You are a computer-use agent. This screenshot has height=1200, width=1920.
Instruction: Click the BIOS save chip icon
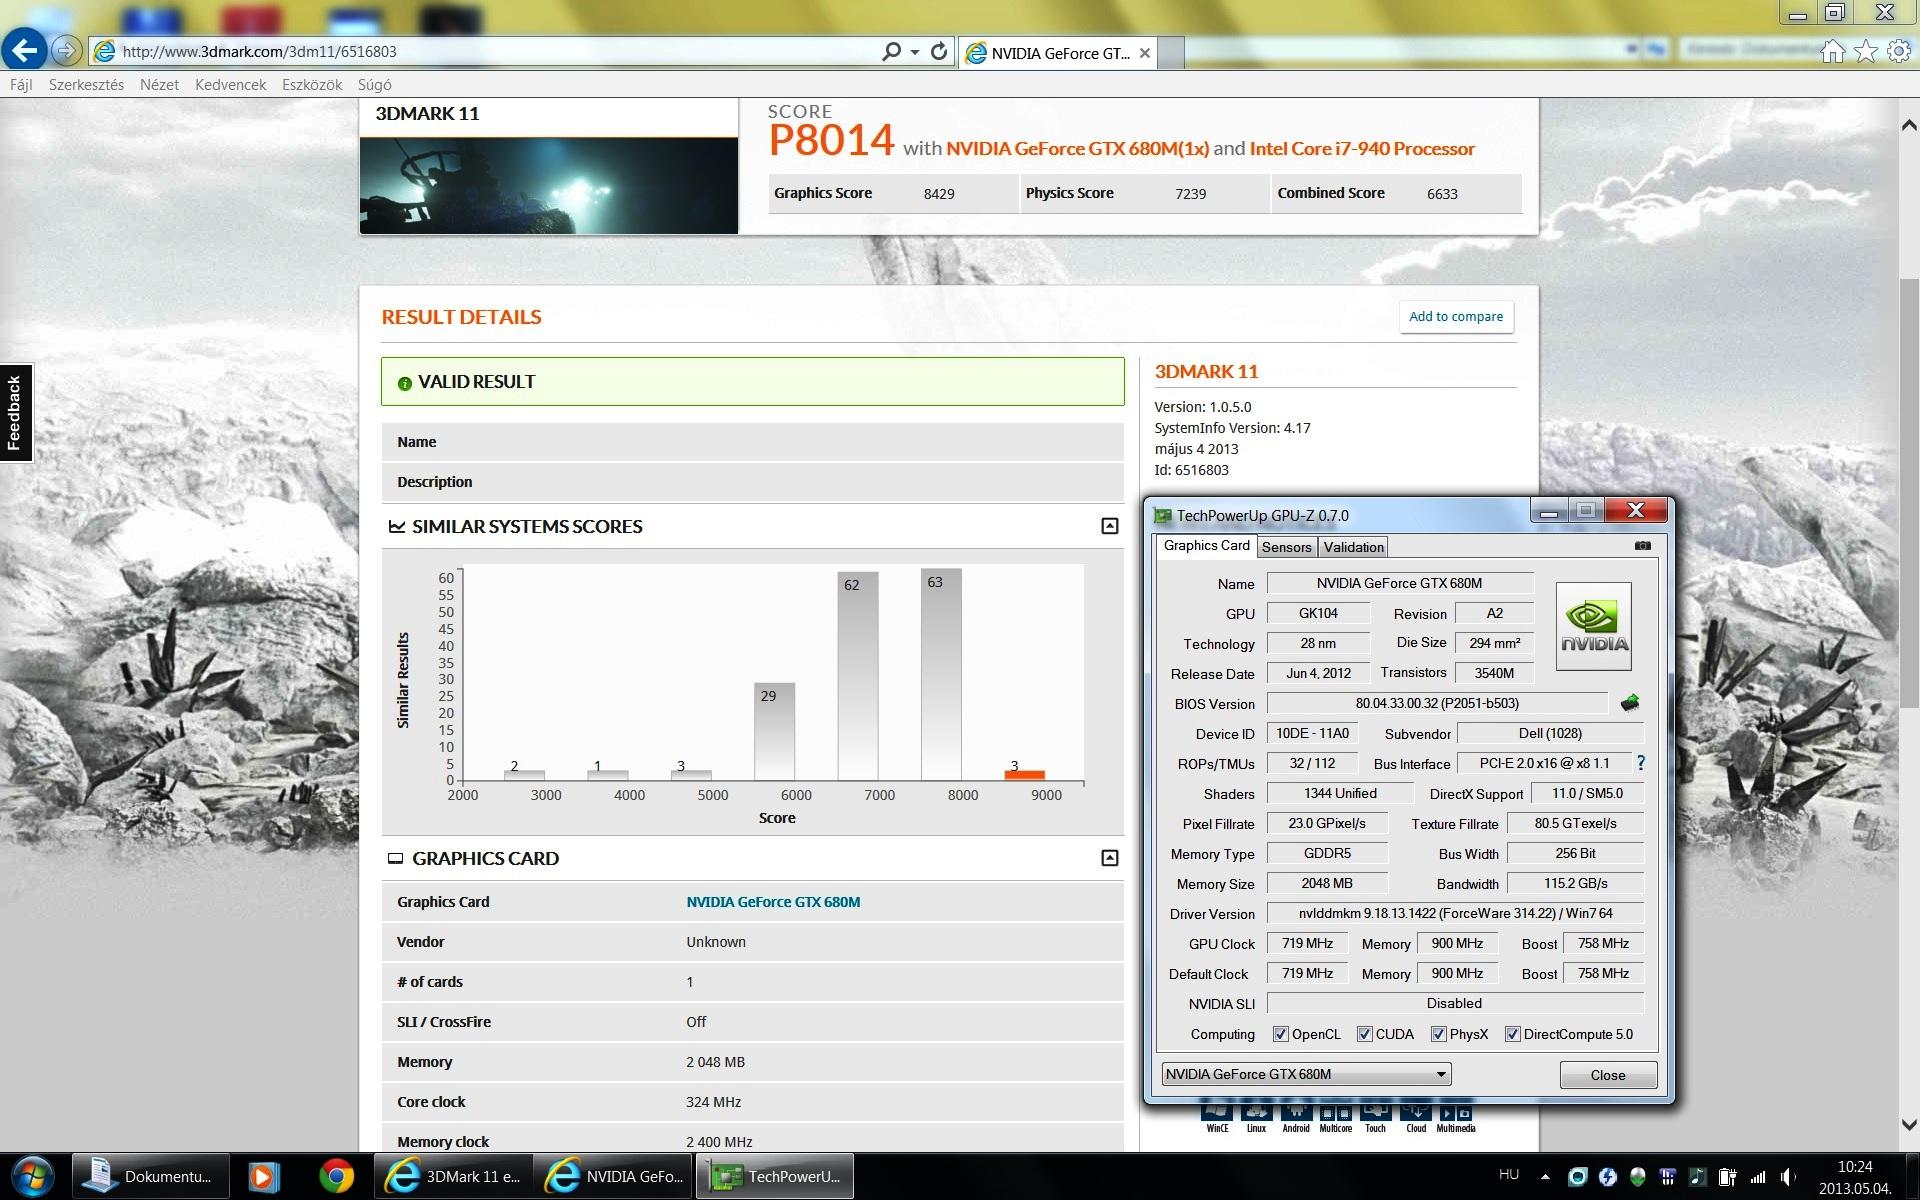(x=1630, y=703)
